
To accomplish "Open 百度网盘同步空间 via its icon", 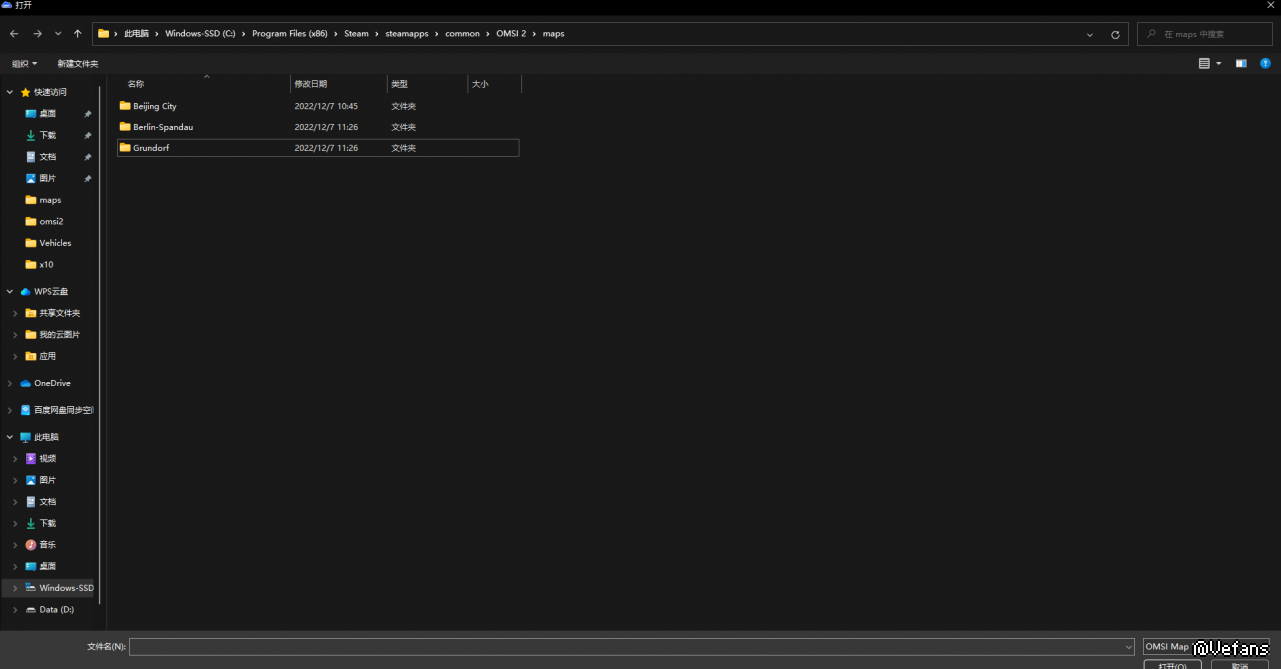I will [25, 410].
